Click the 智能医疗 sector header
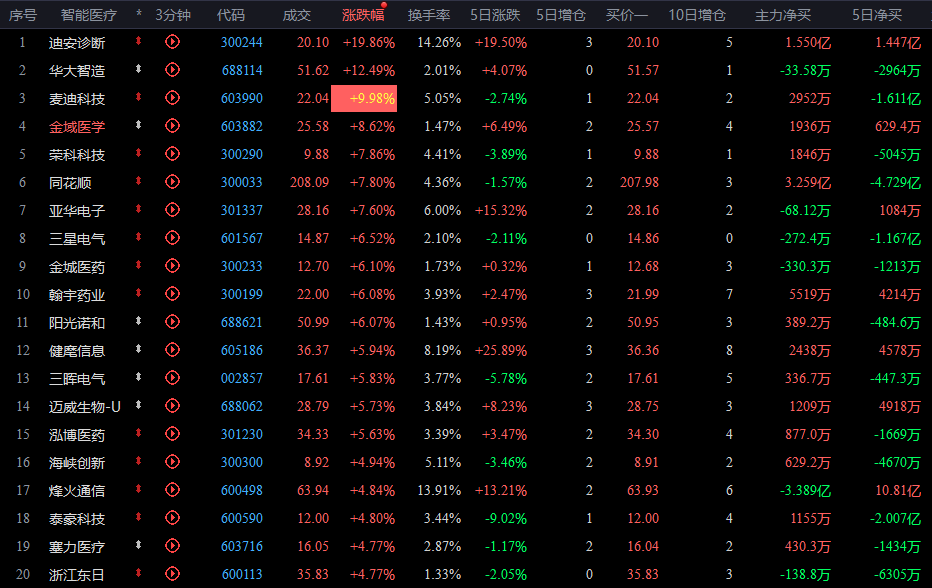 coord(89,15)
